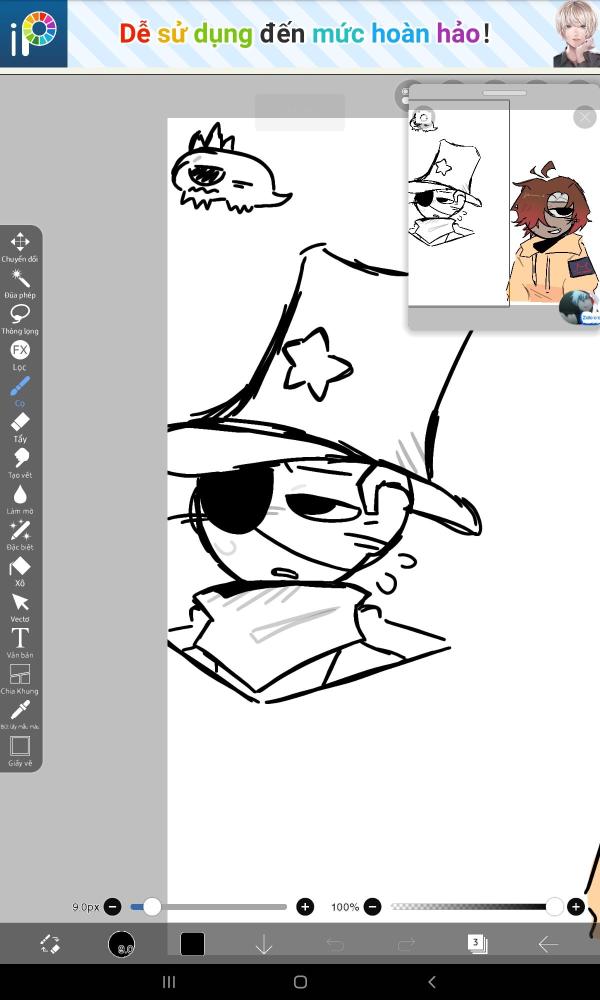The height and width of the screenshot is (1000, 600).
Task: Increase brush thickness with the plus button
Action: coord(305,906)
